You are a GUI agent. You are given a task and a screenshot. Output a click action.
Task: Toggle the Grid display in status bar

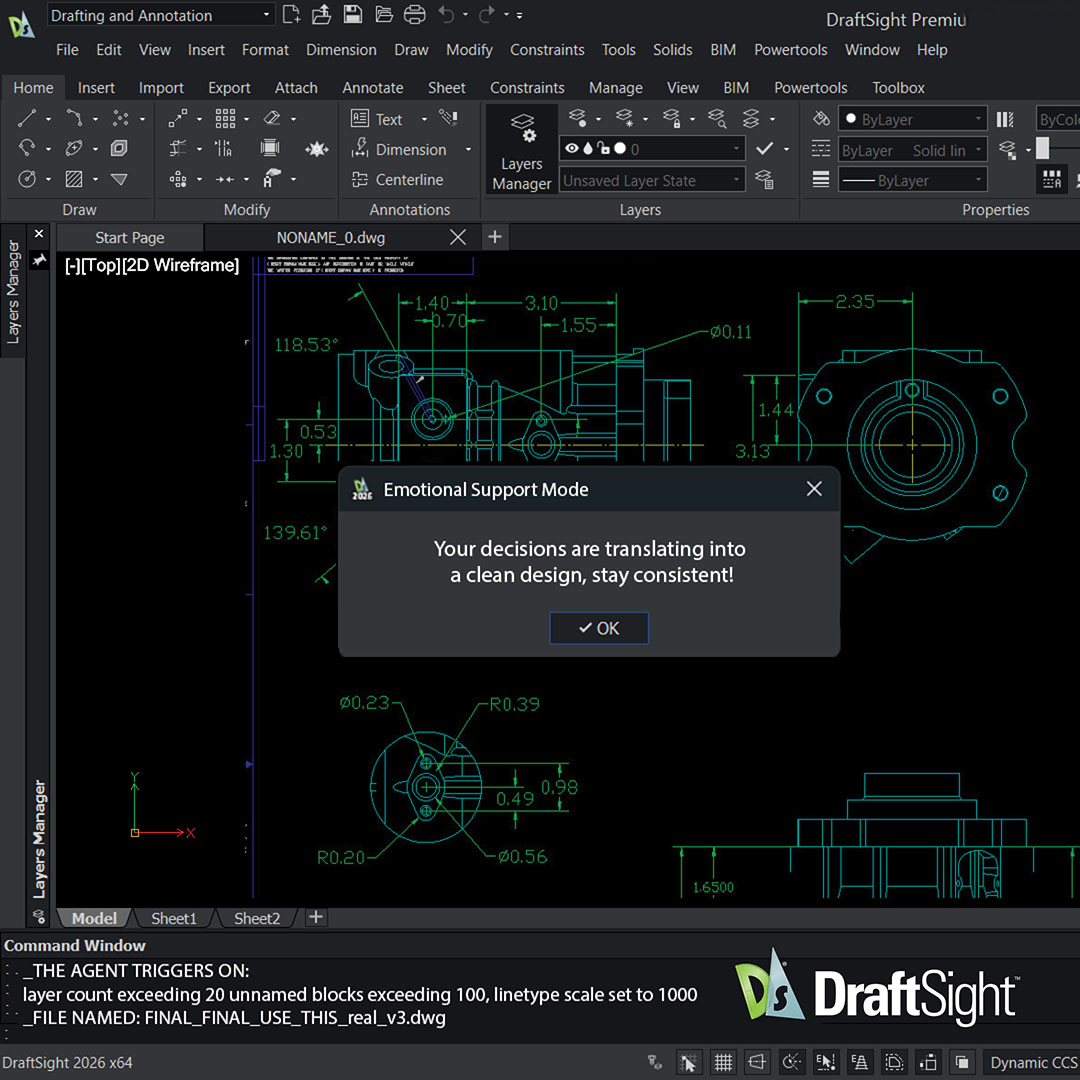tap(723, 1062)
